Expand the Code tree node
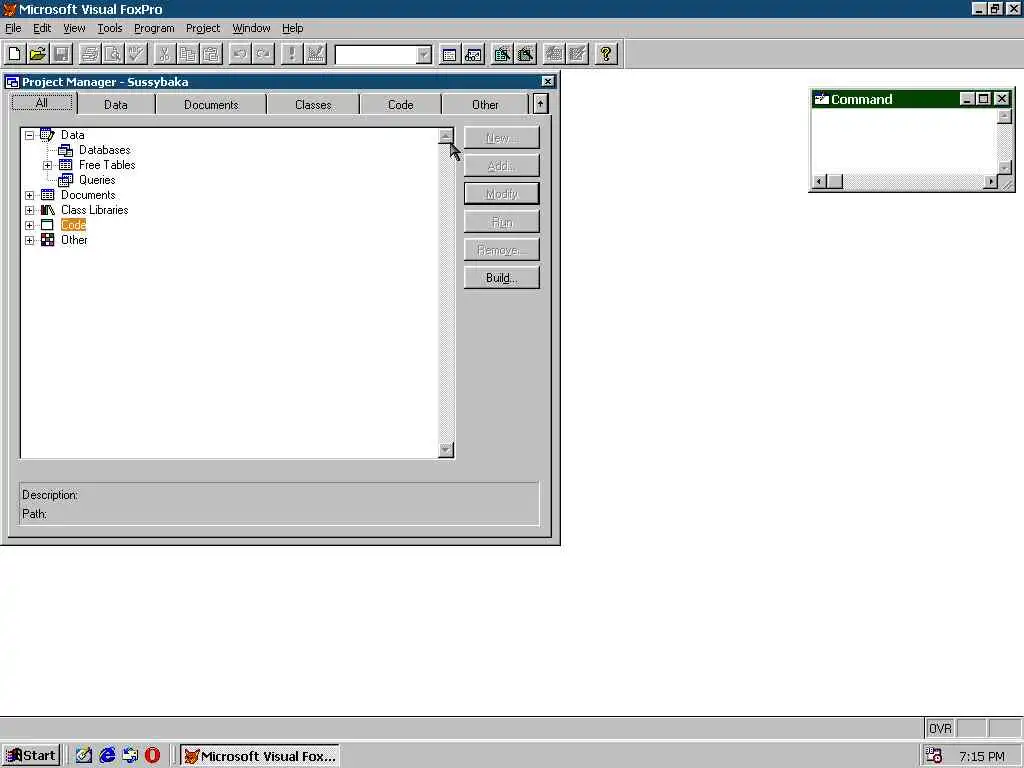Screen dimensions: 1024x768 [x=29, y=225]
